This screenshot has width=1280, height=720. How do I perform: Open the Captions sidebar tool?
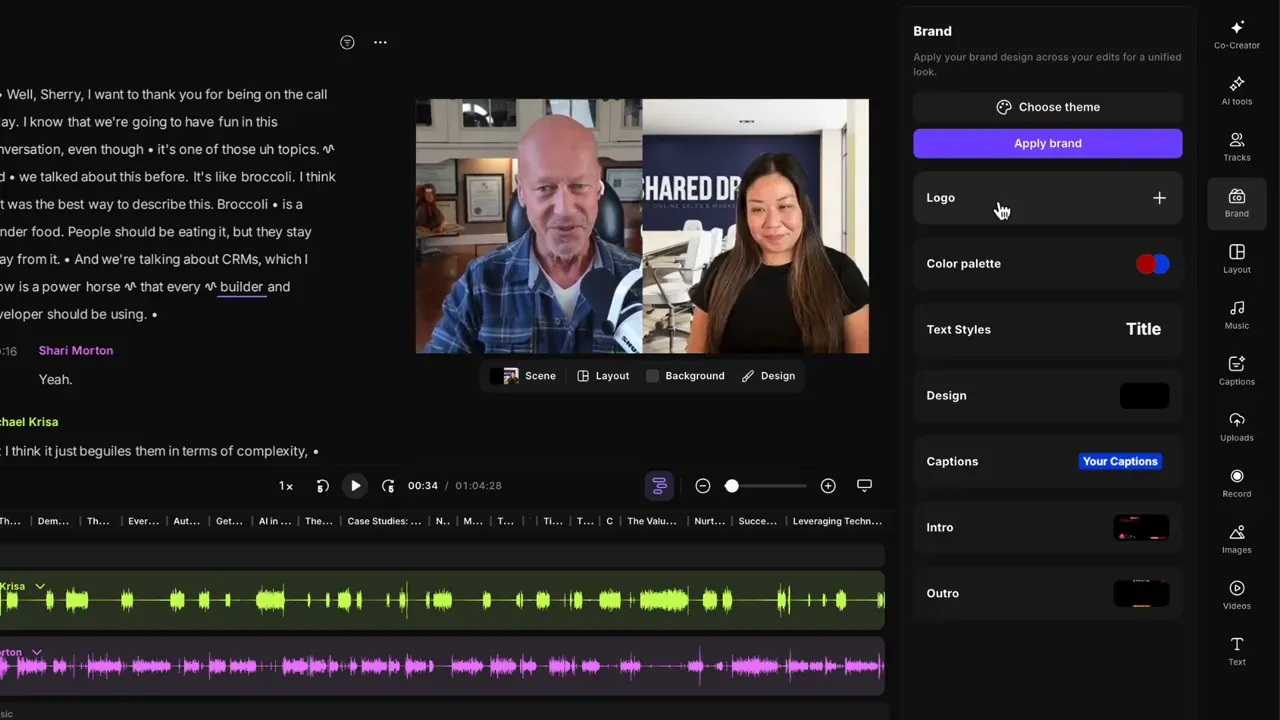[1237, 370]
